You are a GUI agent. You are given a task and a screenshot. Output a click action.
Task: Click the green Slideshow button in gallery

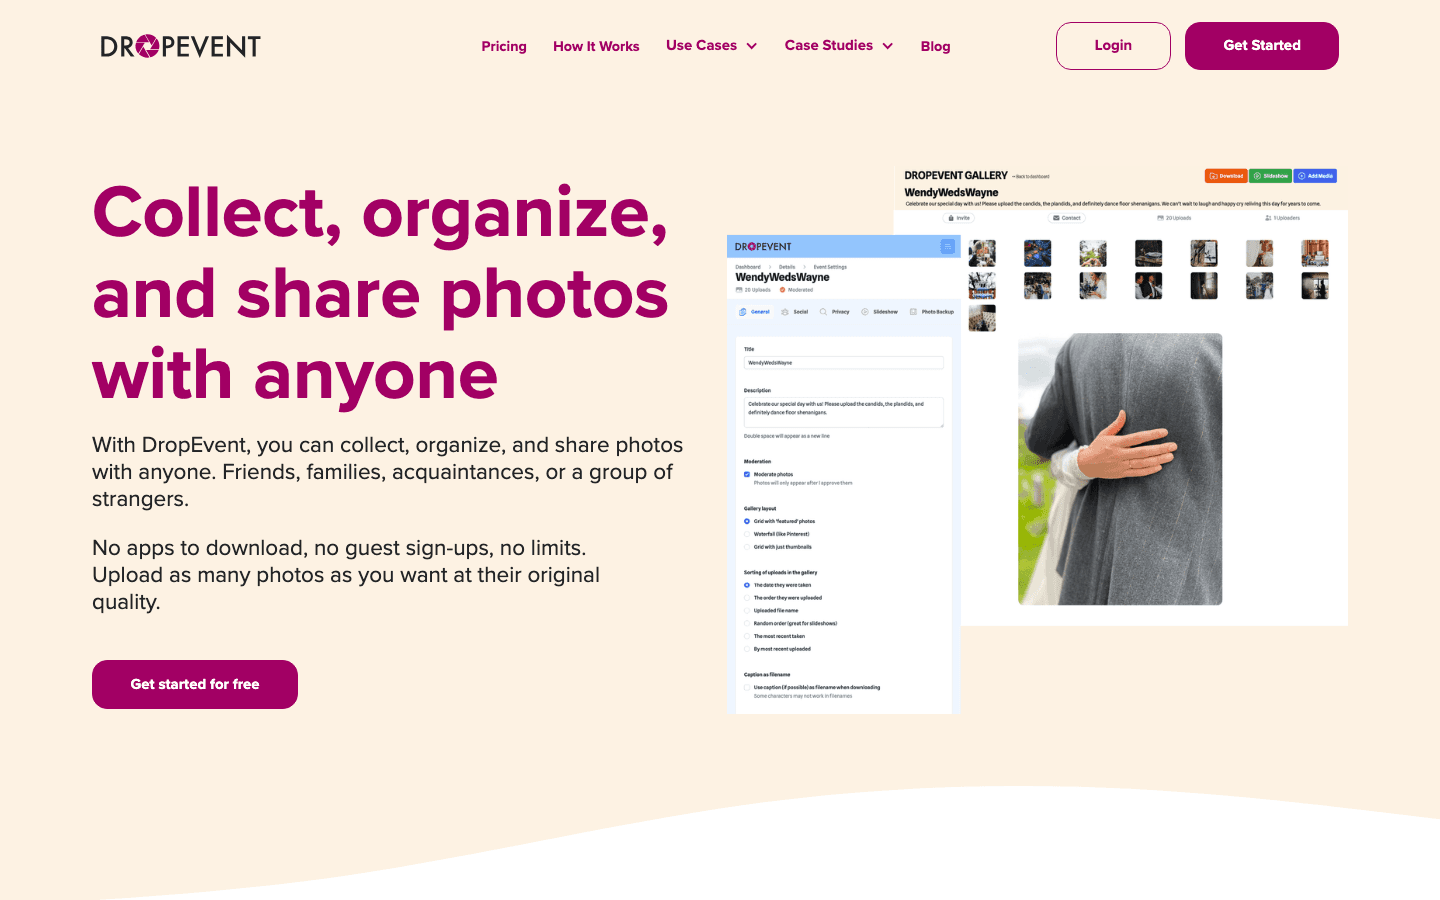[x=1271, y=176]
